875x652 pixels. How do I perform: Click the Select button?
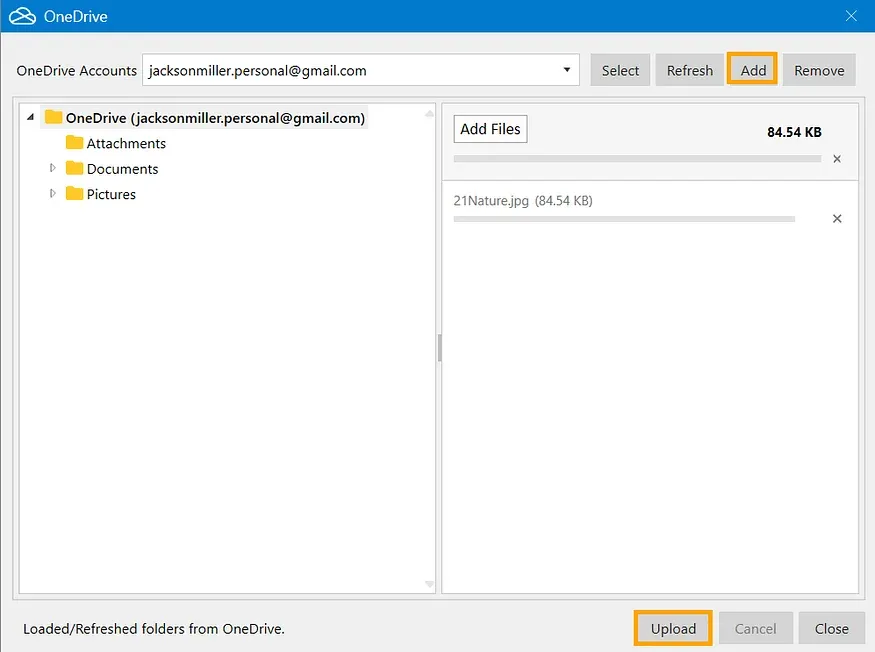pos(620,70)
